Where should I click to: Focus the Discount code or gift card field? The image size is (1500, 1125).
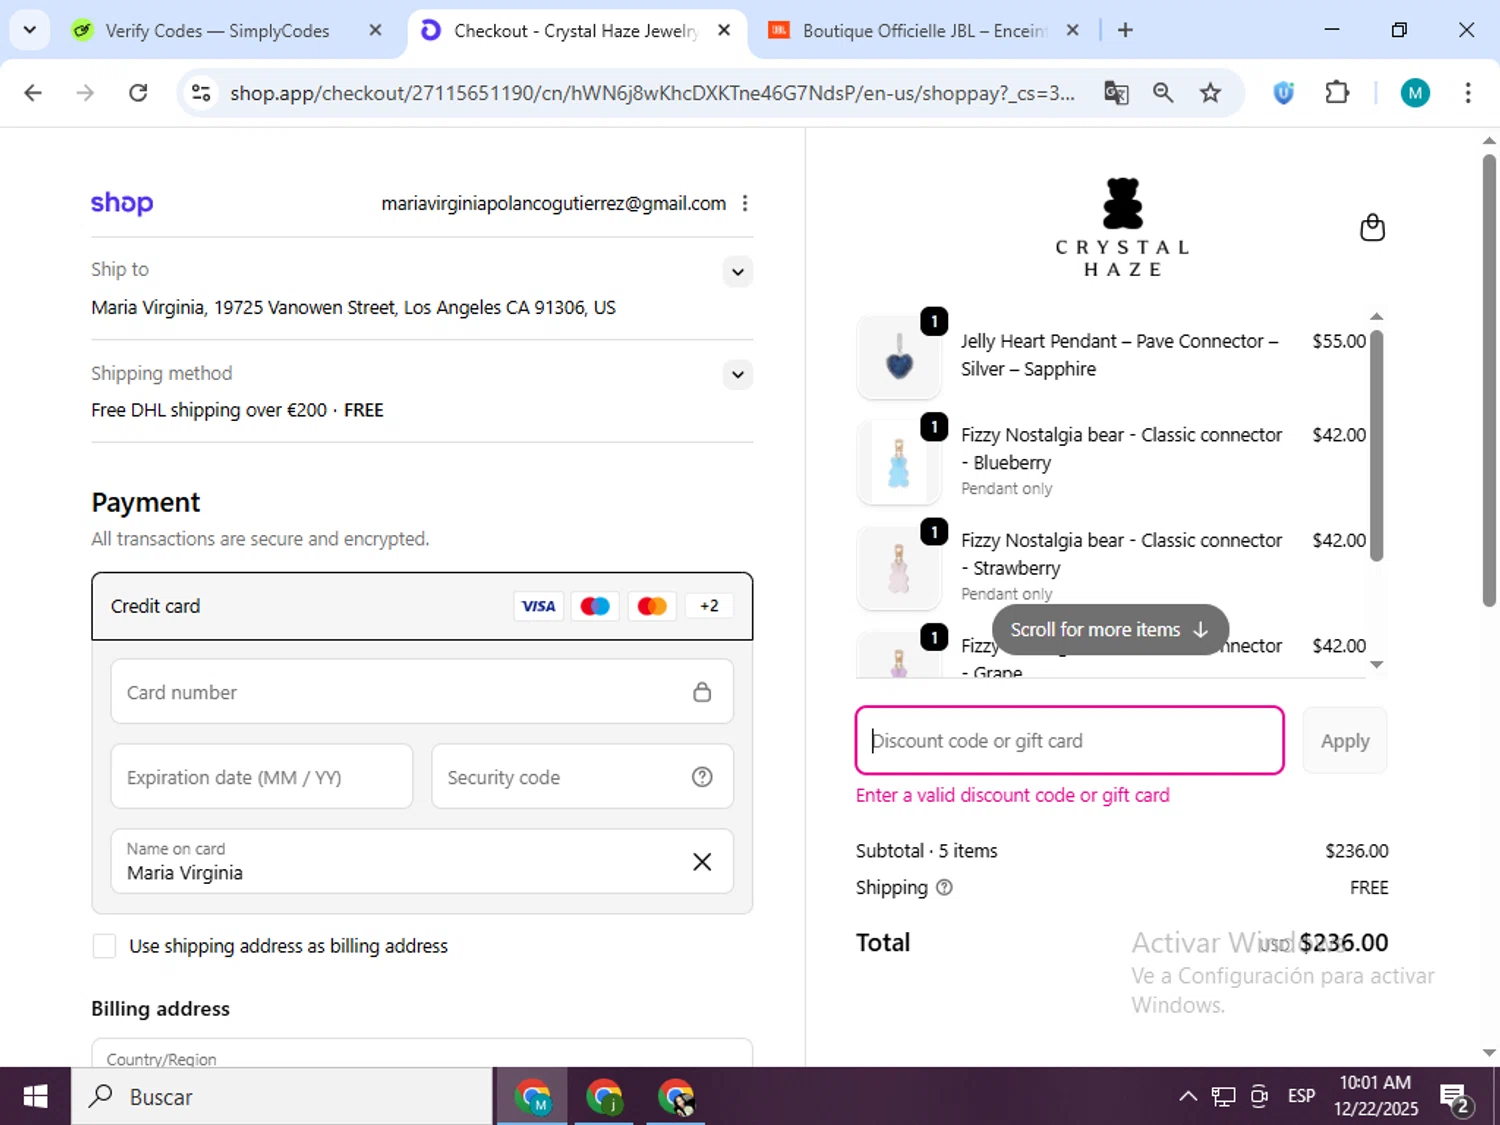1070,741
